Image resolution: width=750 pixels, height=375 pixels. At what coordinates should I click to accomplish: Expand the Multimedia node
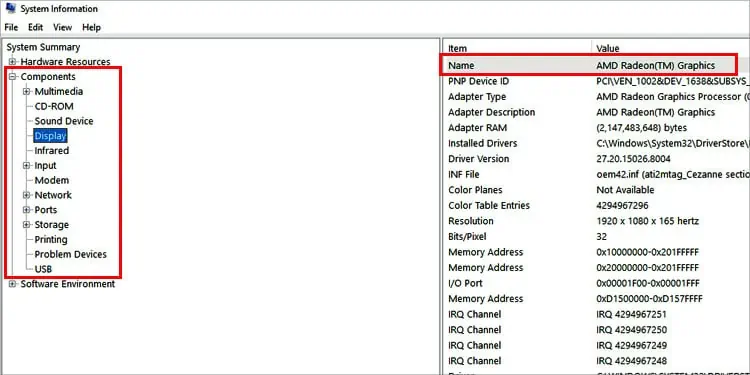(x=26, y=91)
